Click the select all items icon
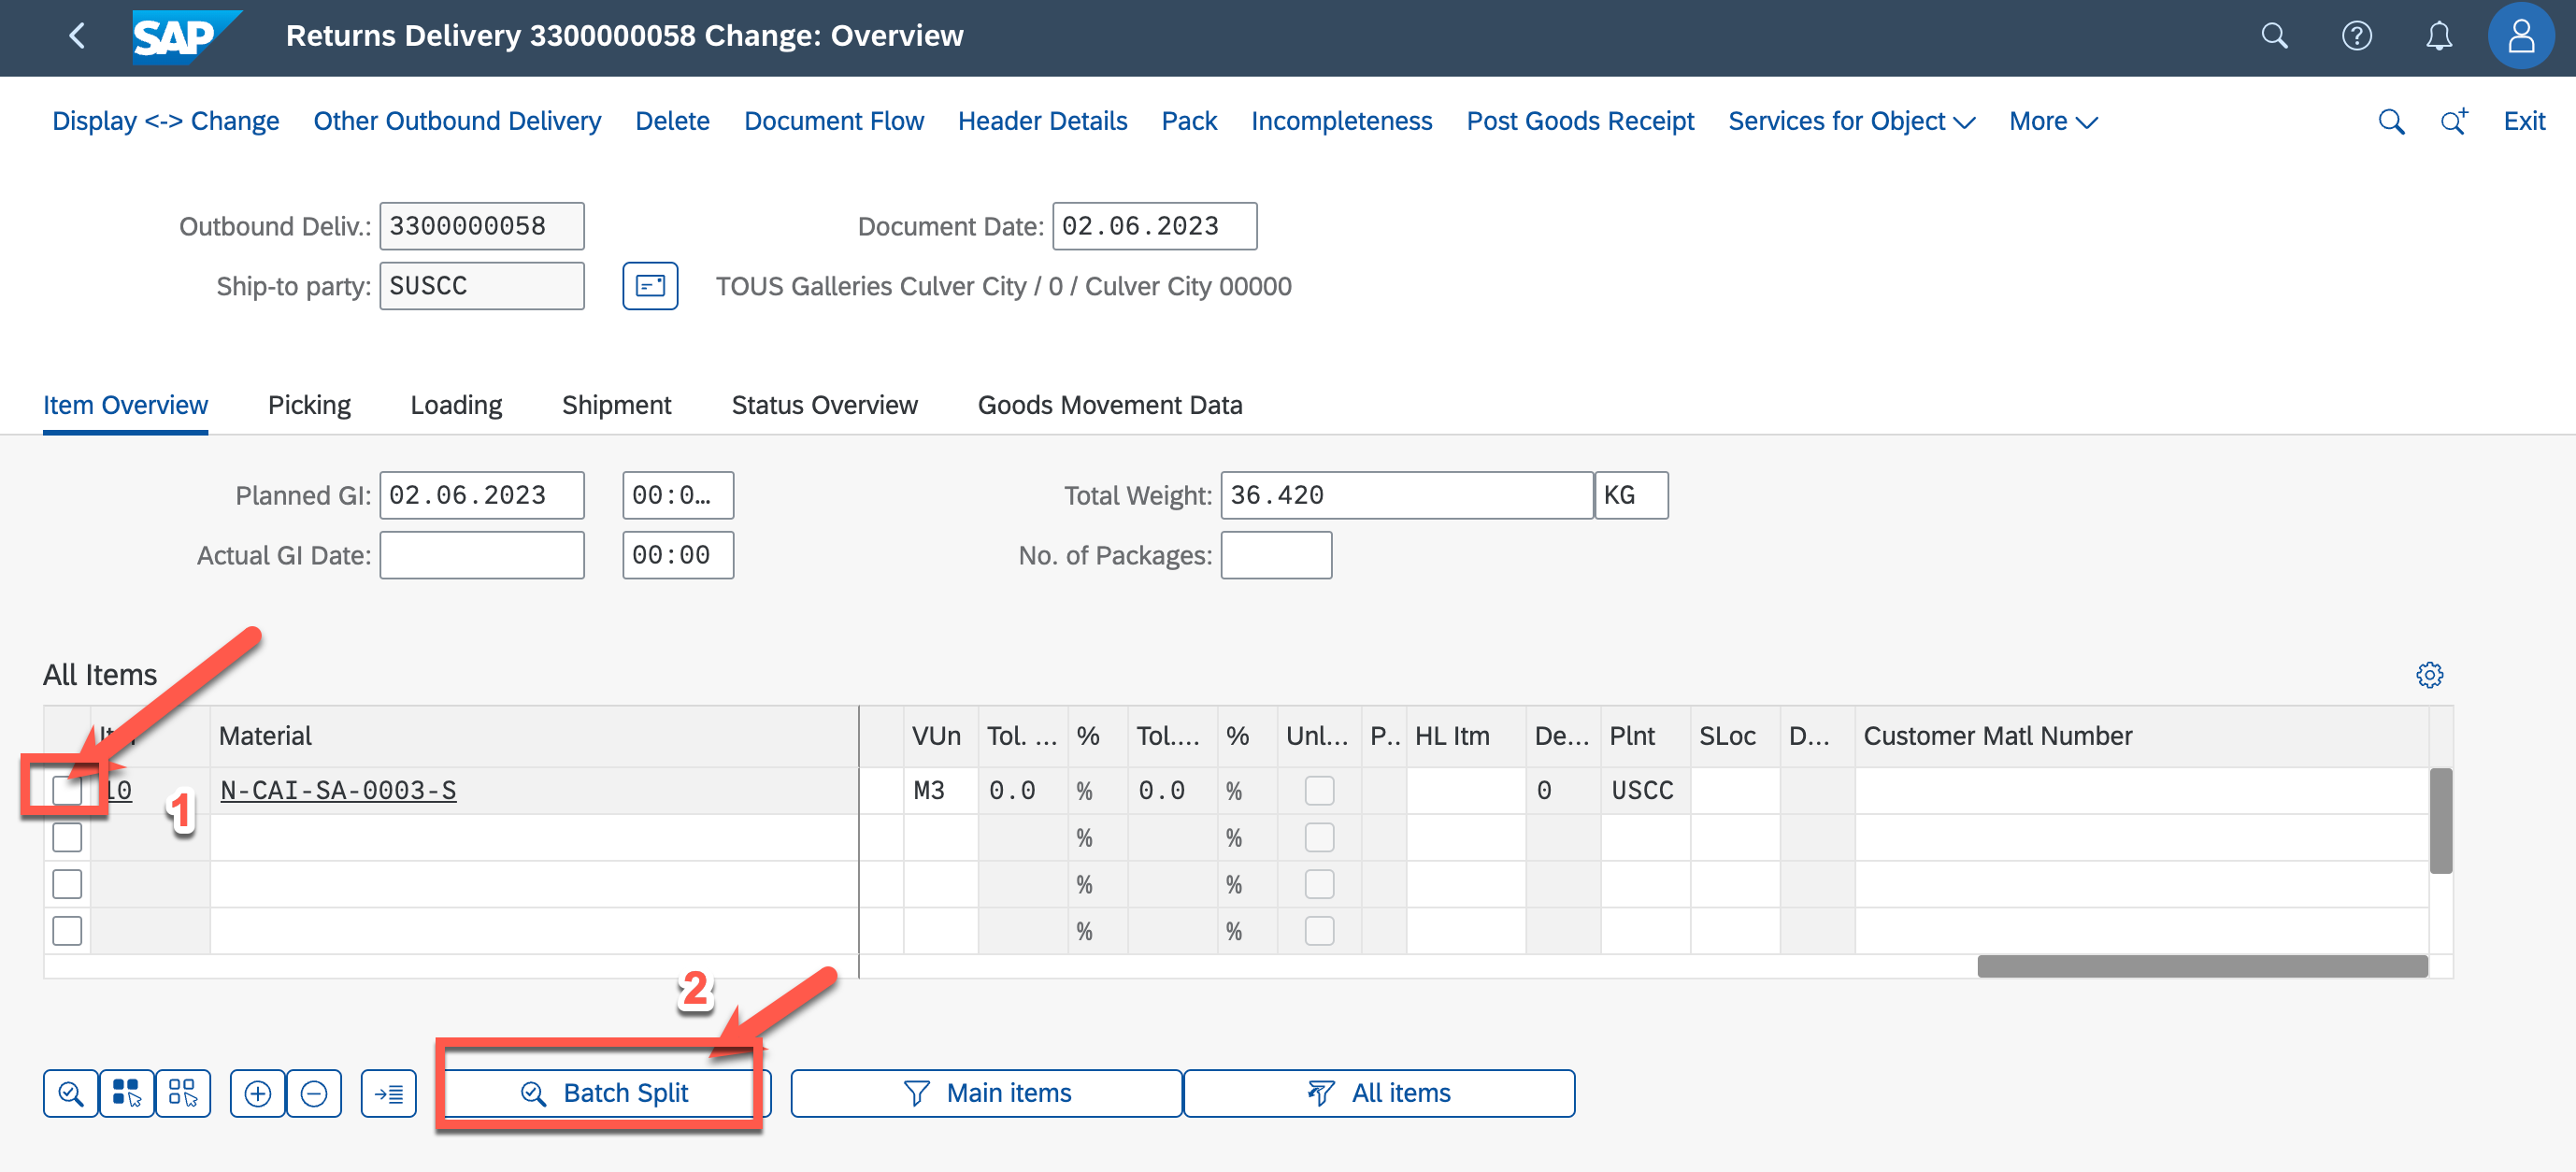The height and width of the screenshot is (1172, 2576). point(126,1093)
